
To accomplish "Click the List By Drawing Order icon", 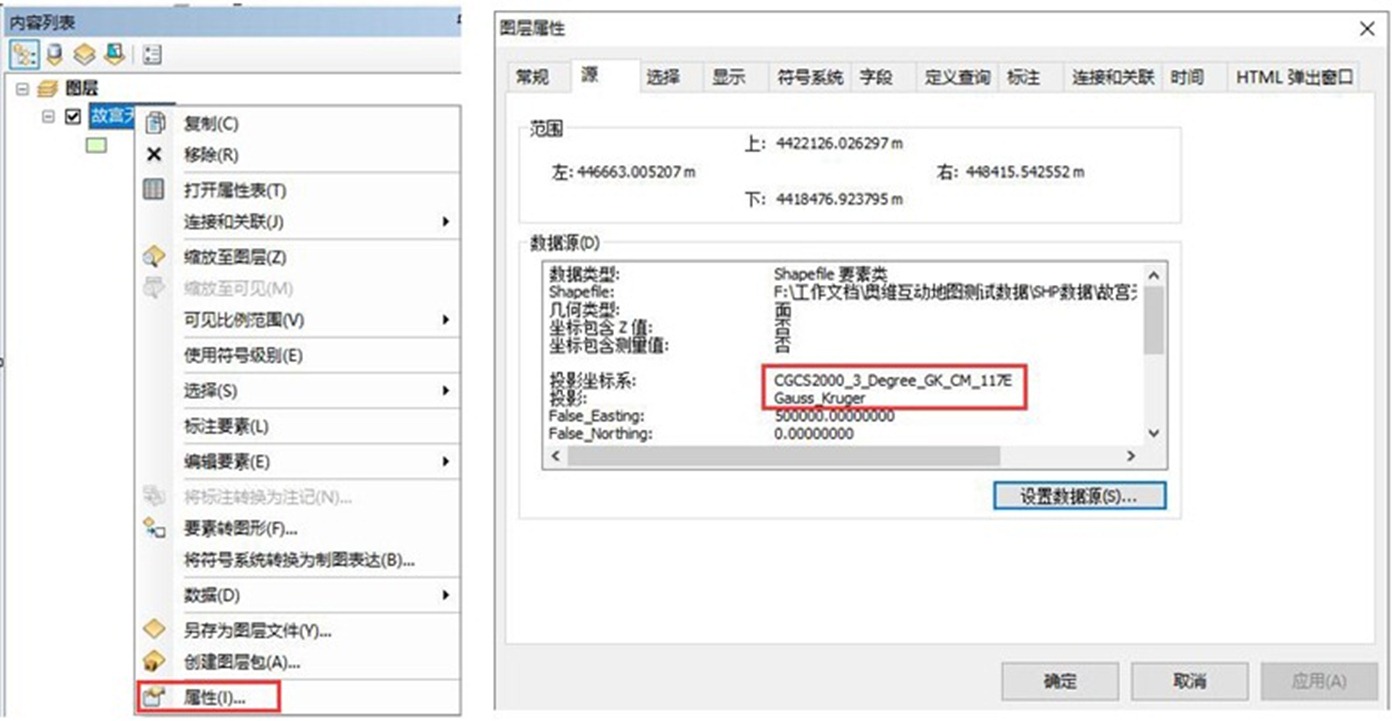I will tap(25, 53).
